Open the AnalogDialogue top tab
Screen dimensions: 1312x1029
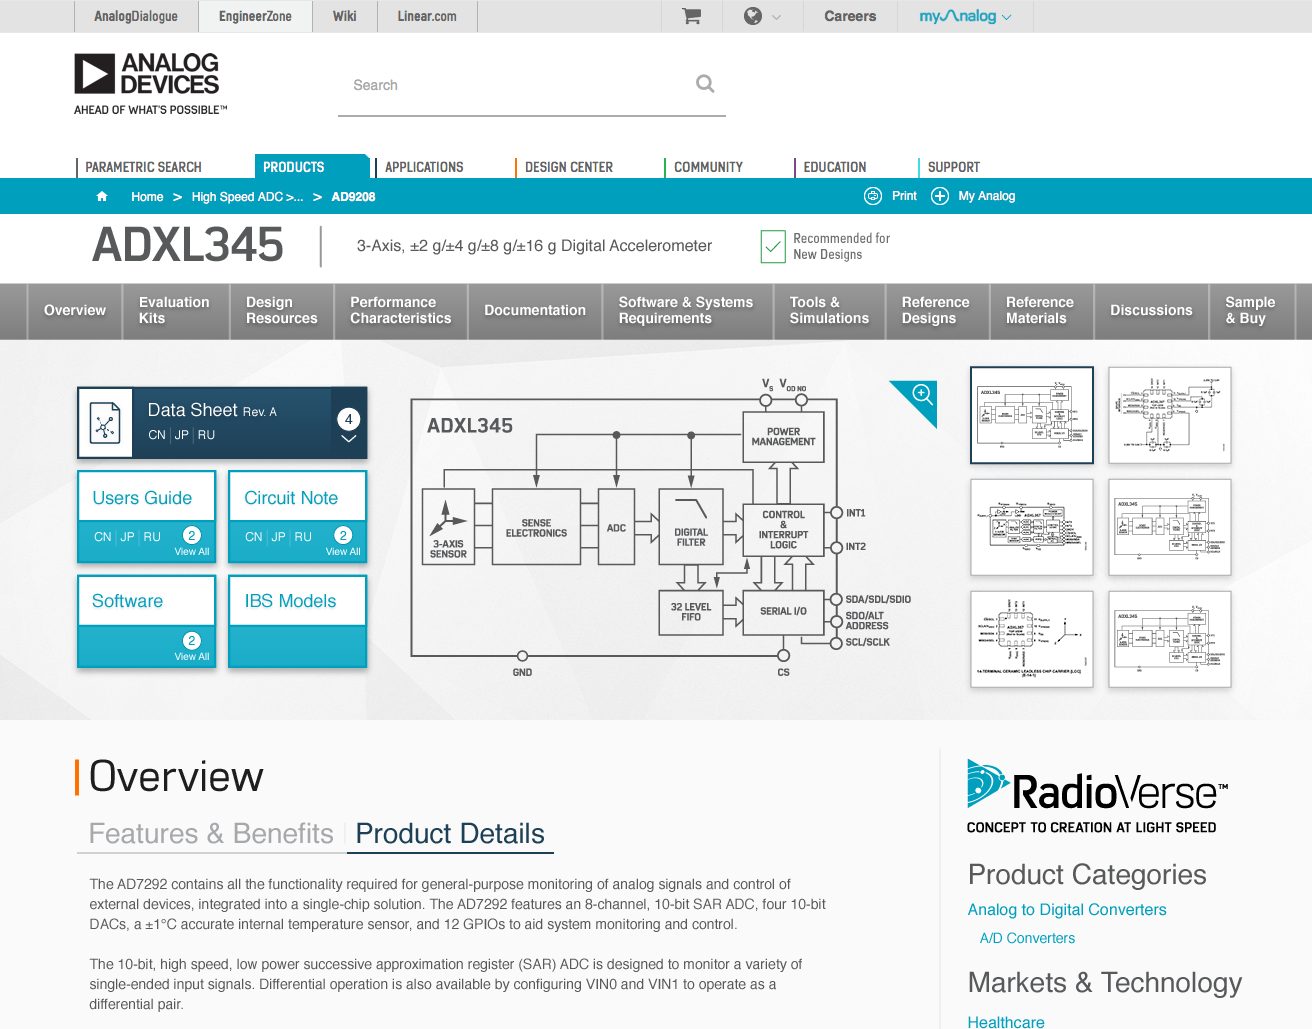pos(136,16)
